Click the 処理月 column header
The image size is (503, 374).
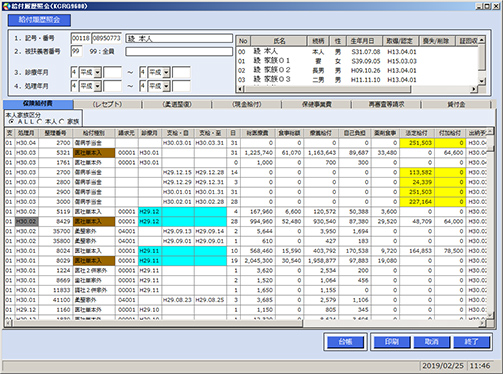pos(26,133)
